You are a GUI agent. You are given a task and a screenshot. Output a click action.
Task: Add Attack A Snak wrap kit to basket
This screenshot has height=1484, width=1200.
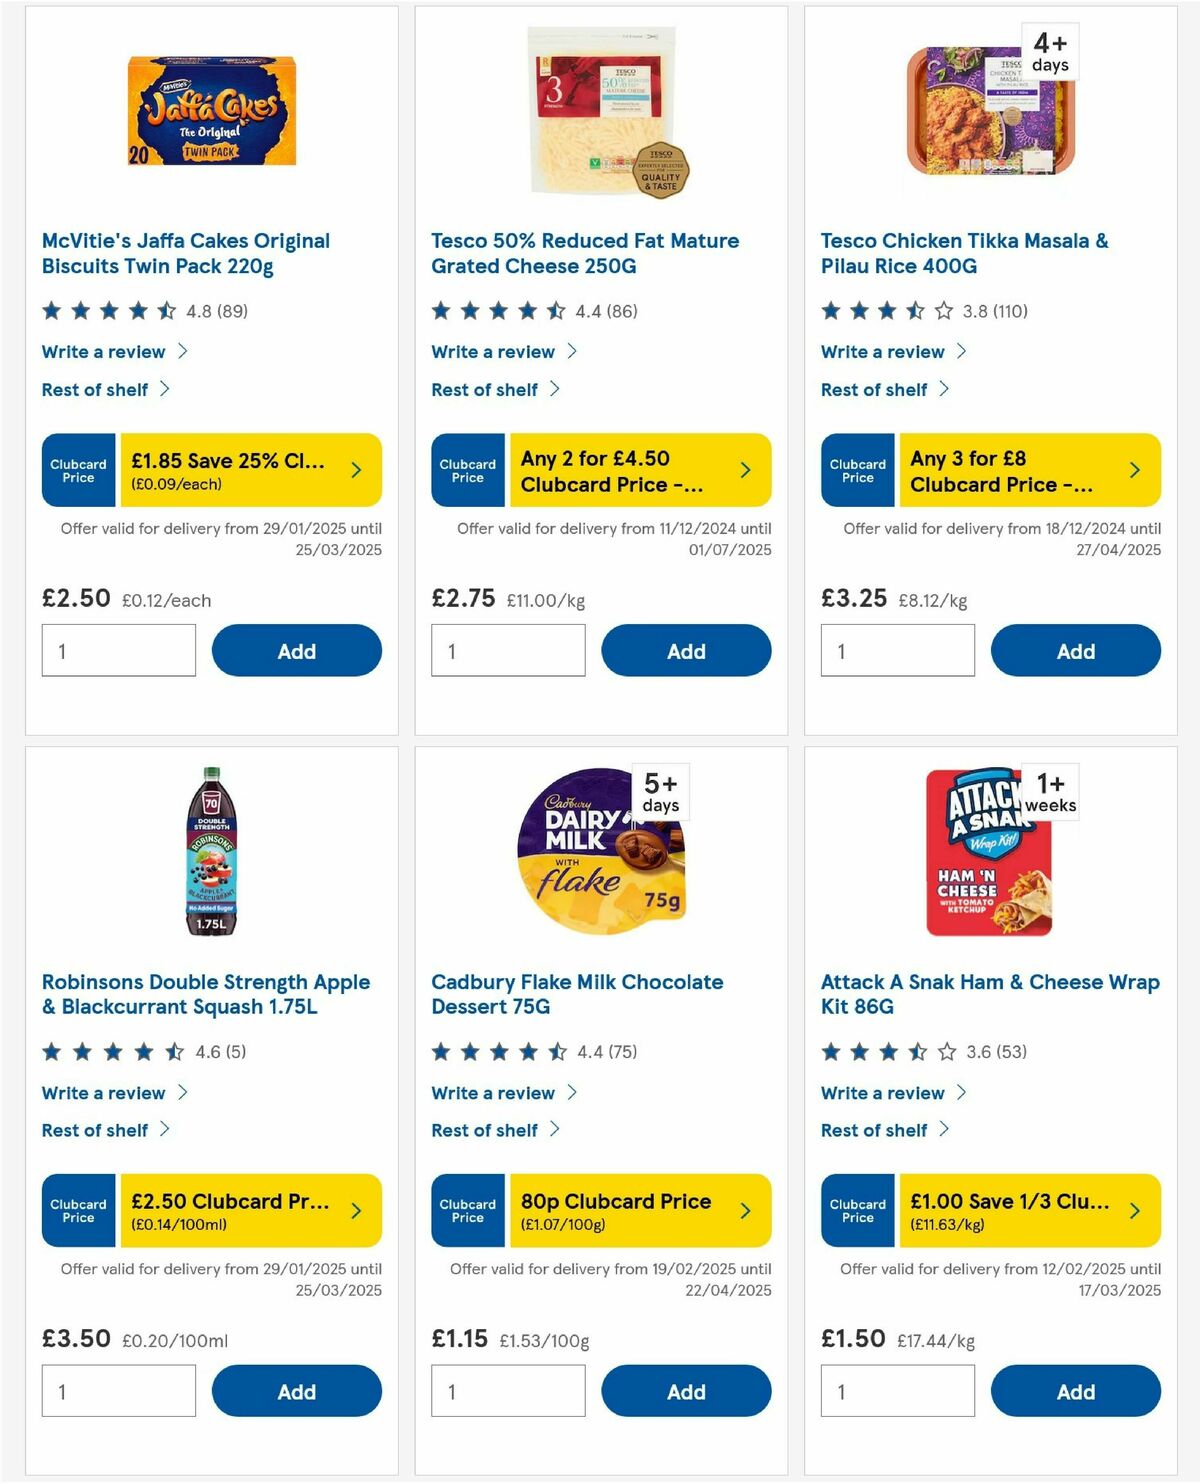(1075, 1390)
